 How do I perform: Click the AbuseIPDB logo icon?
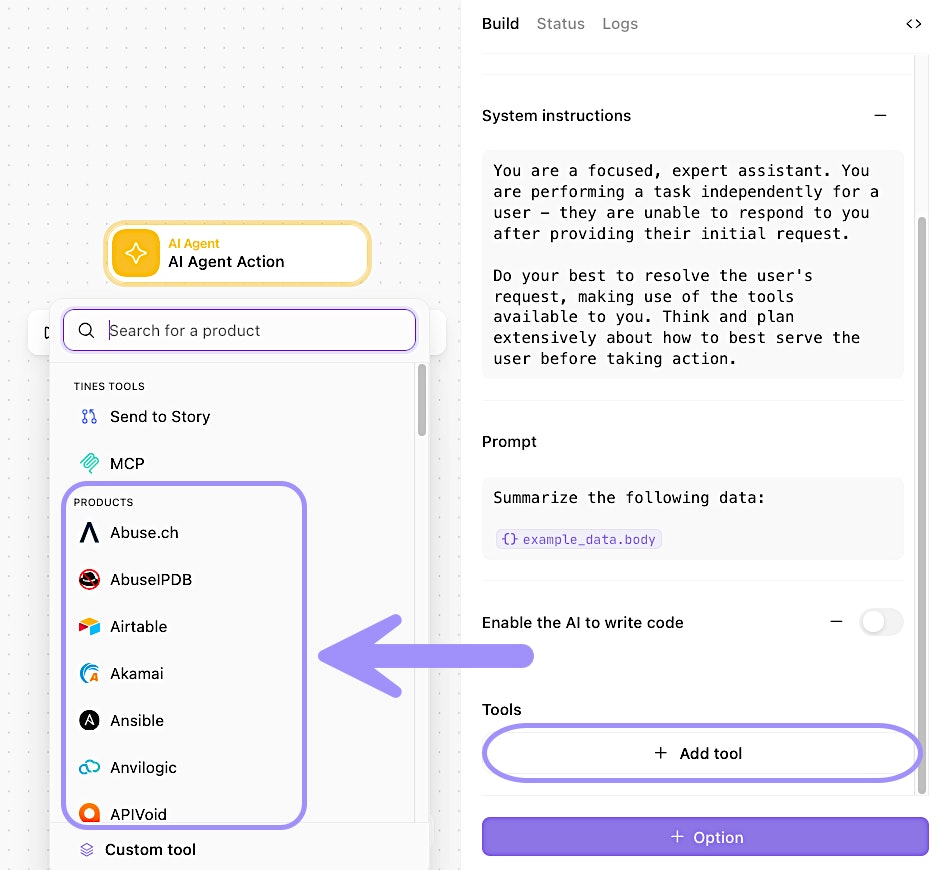tap(89, 579)
